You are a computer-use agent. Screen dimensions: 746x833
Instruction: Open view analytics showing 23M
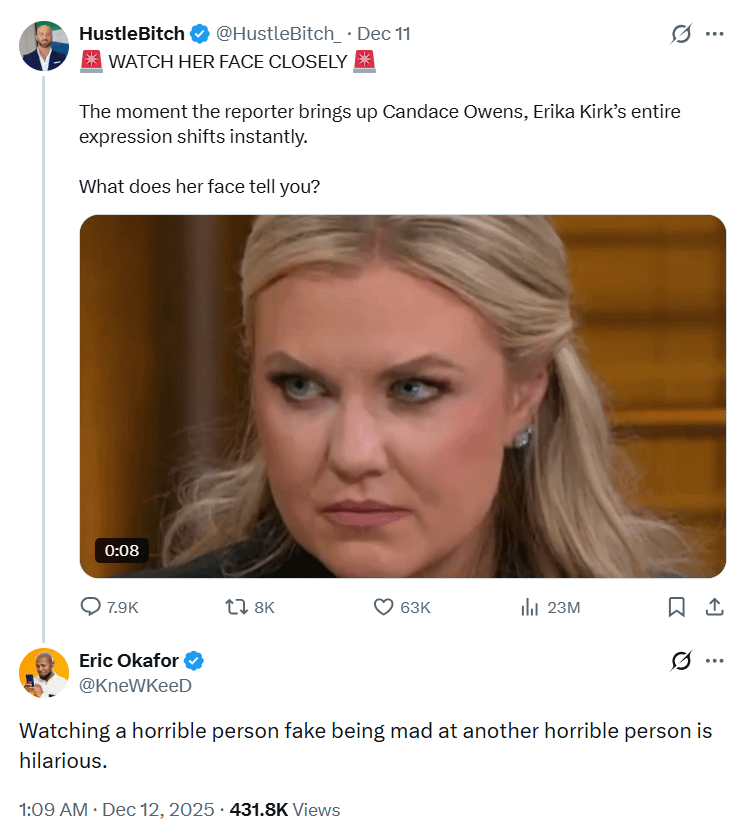530,607
